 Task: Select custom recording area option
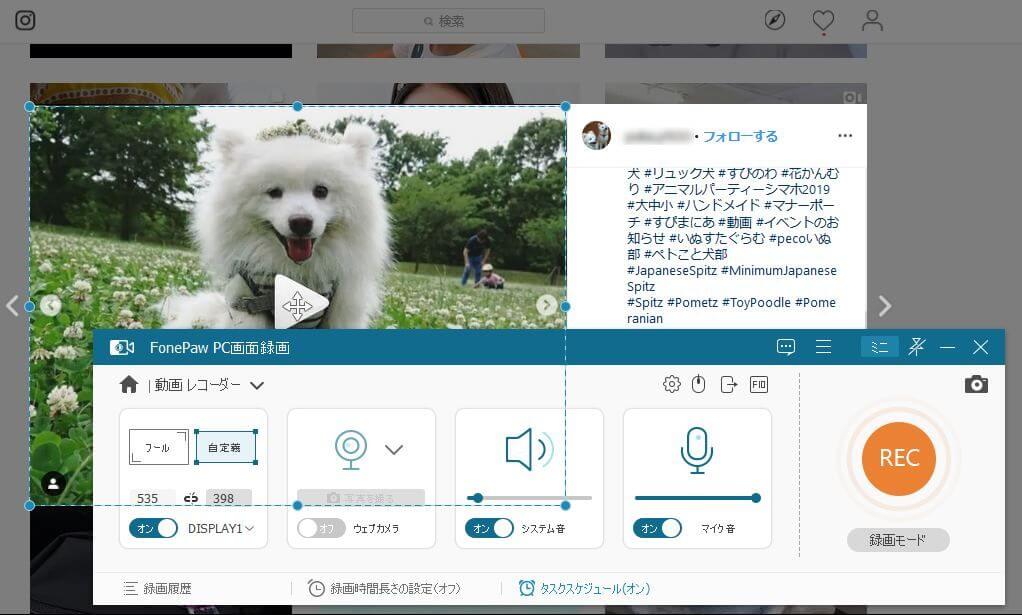coord(225,447)
